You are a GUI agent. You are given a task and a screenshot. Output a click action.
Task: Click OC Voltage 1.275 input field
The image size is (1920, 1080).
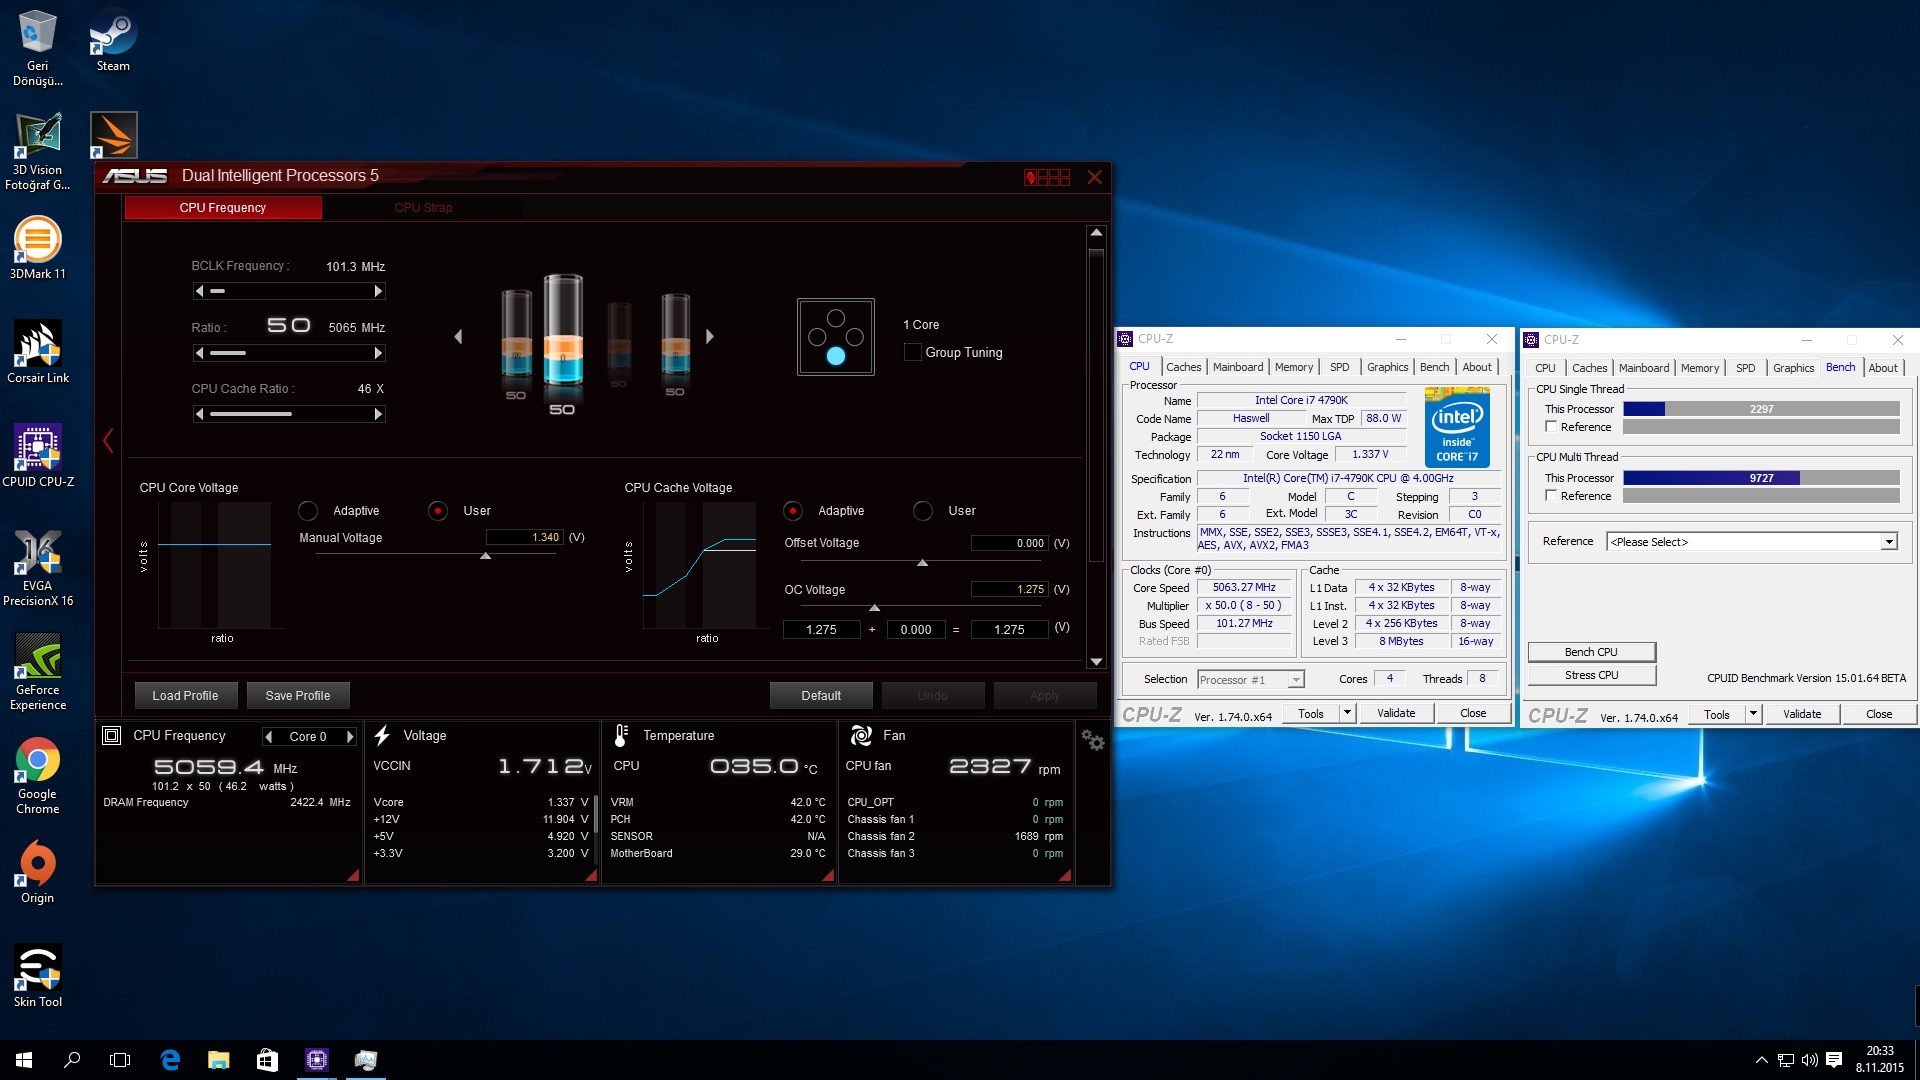coord(1009,590)
